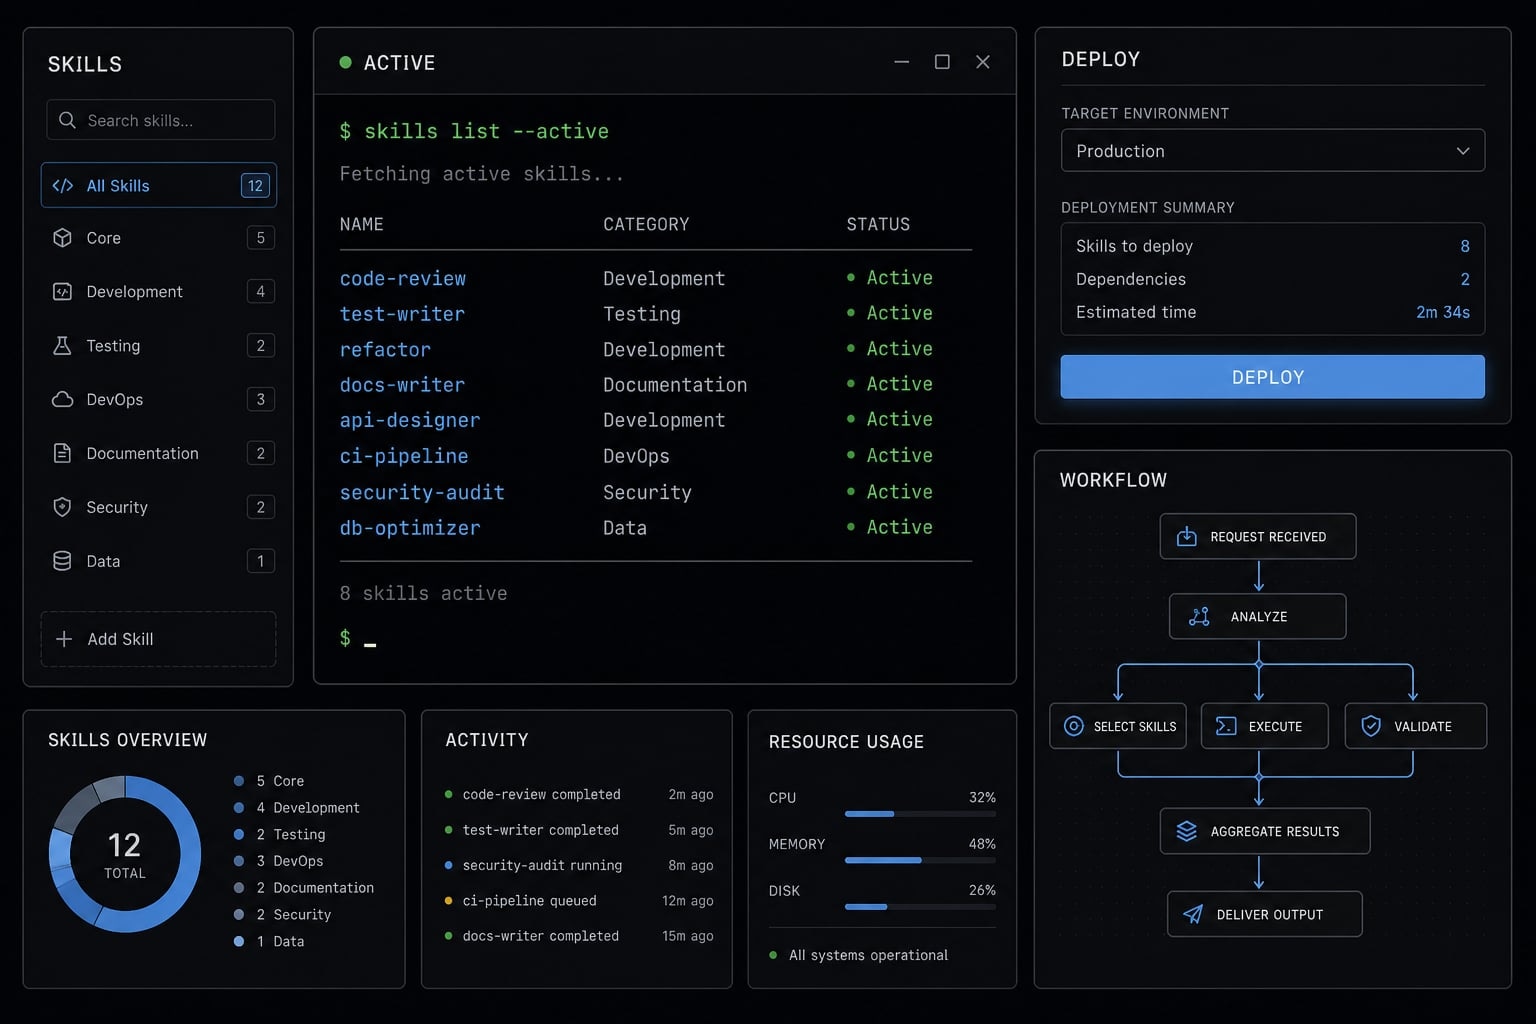Screen dimensions: 1536x1024
Task: Click the search magnifier icon in Skills
Action: click(x=67, y=120)
